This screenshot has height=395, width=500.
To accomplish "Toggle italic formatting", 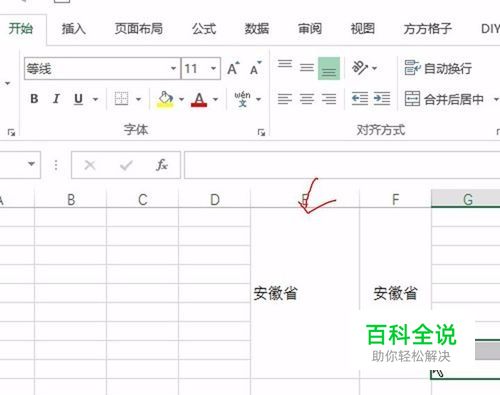I will coord(56,99).
